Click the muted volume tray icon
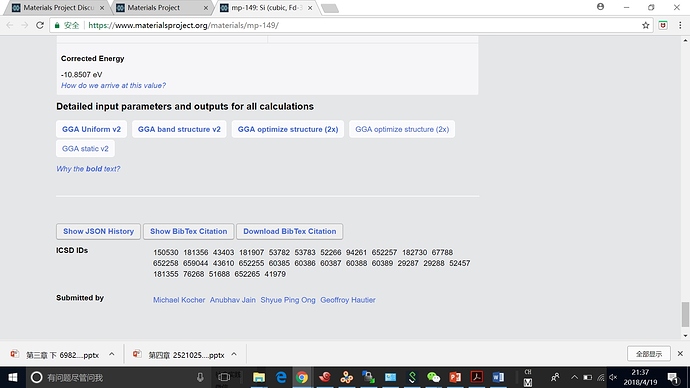 click(613, 377)
